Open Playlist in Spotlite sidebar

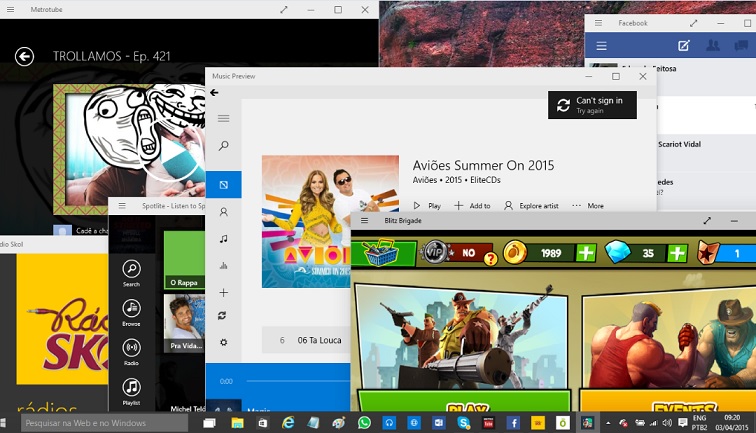(x=131, y=387)
